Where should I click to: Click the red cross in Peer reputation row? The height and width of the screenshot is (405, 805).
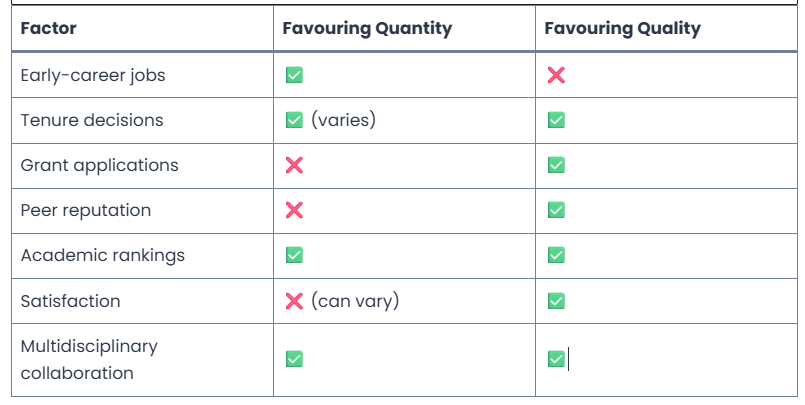pyautogui.click(x=294, y=210)
